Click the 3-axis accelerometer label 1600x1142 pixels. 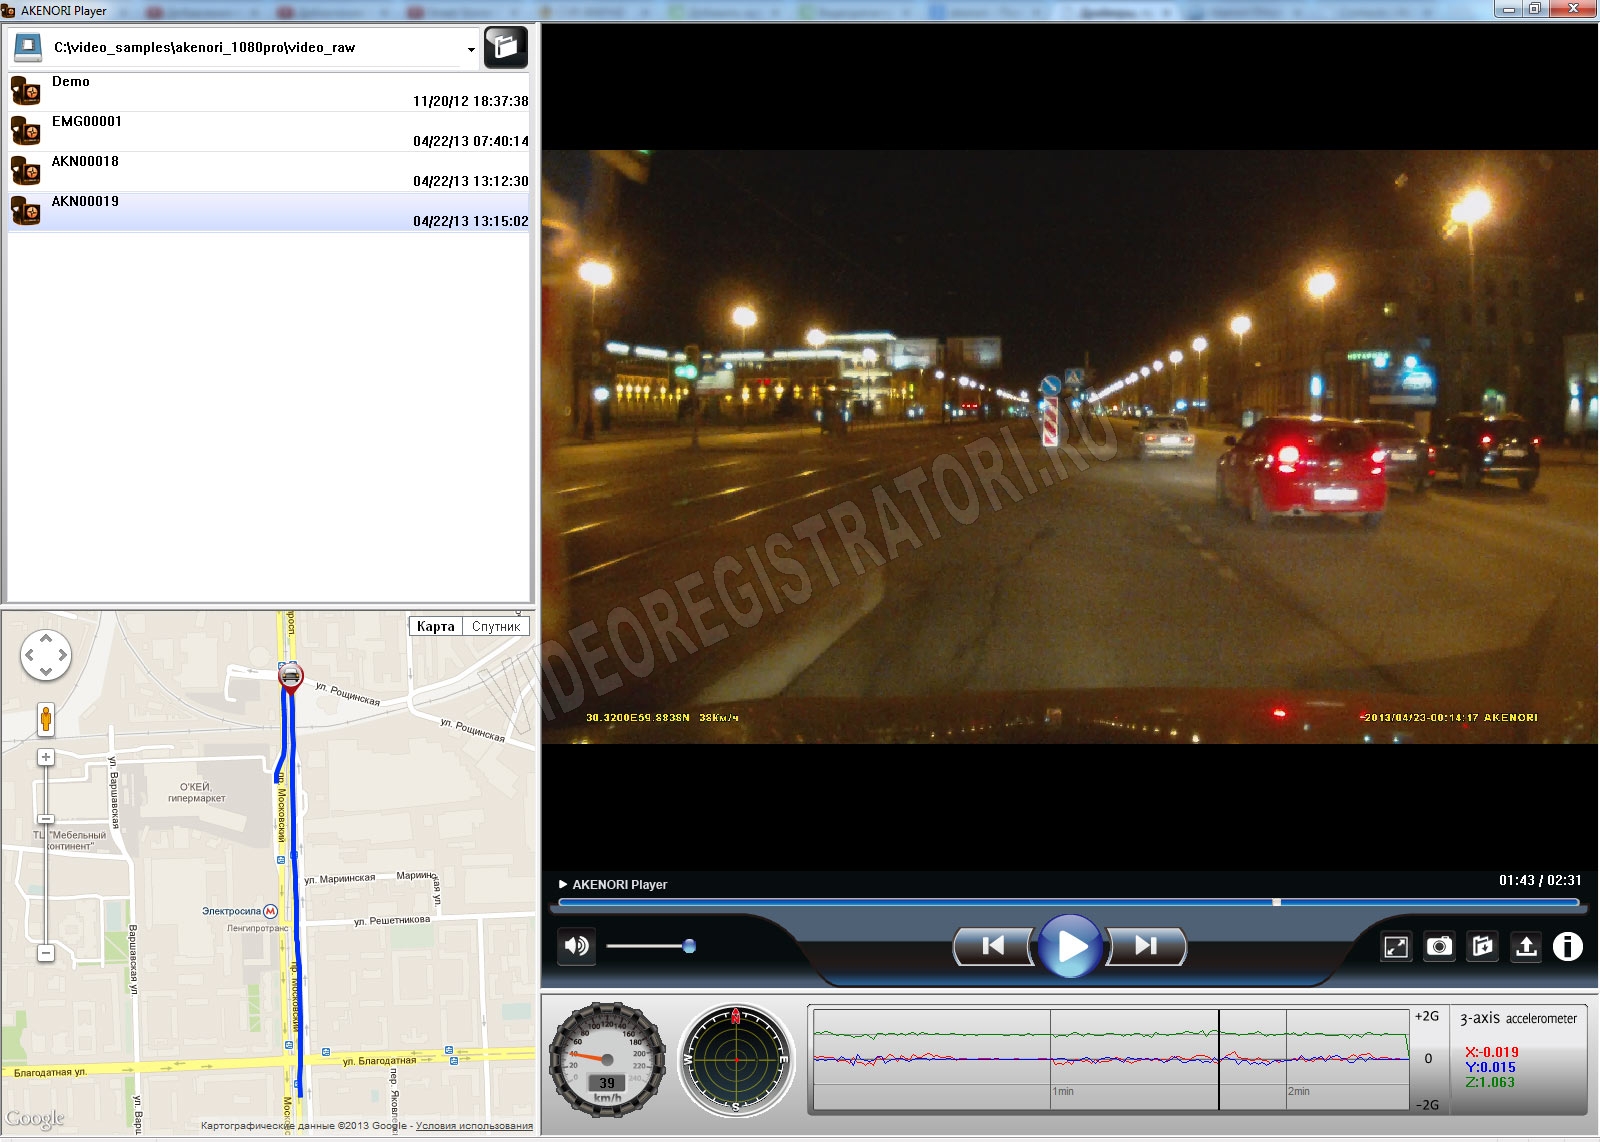[x=1518, y=1018]
